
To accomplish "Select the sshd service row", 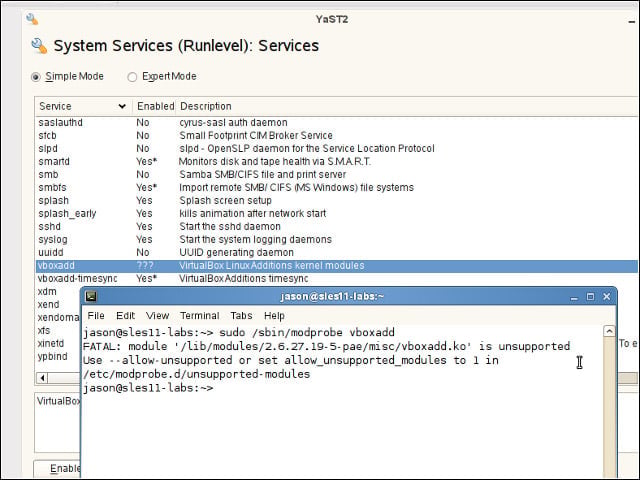I will click(337, 227).
